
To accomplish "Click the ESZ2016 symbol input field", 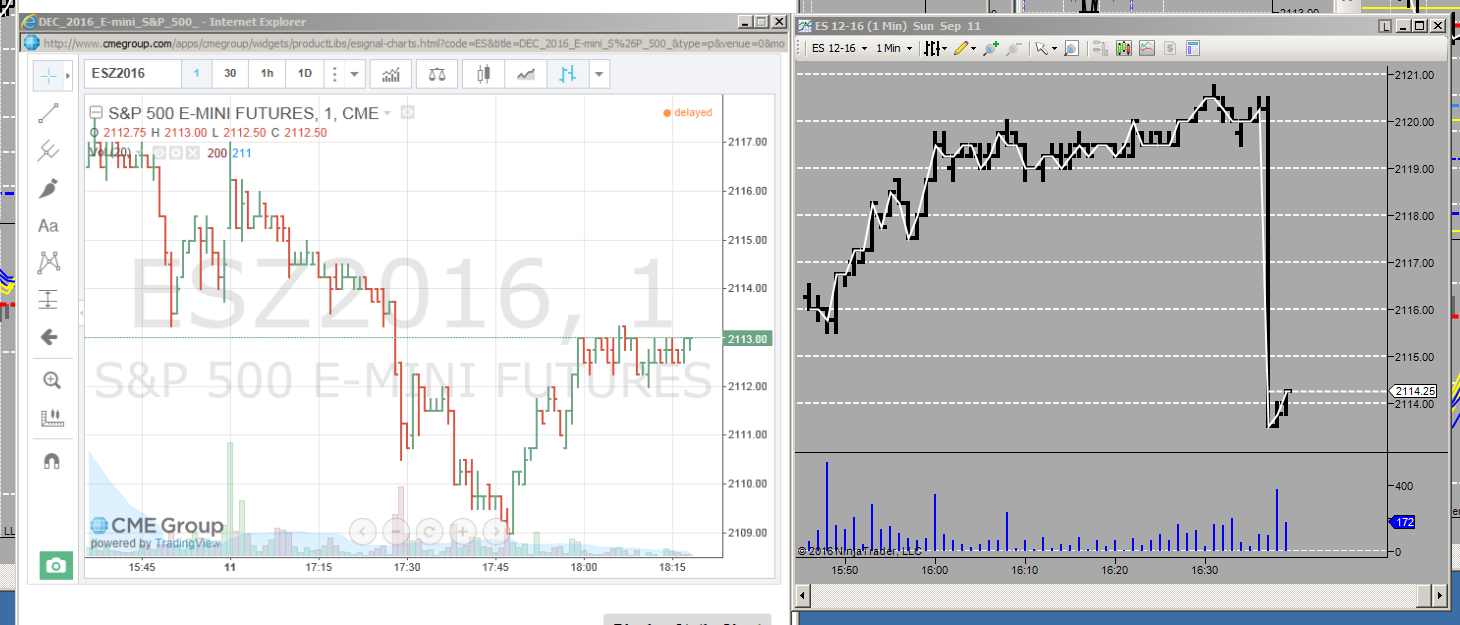I will pyautogui.click(x=132, y=74).
